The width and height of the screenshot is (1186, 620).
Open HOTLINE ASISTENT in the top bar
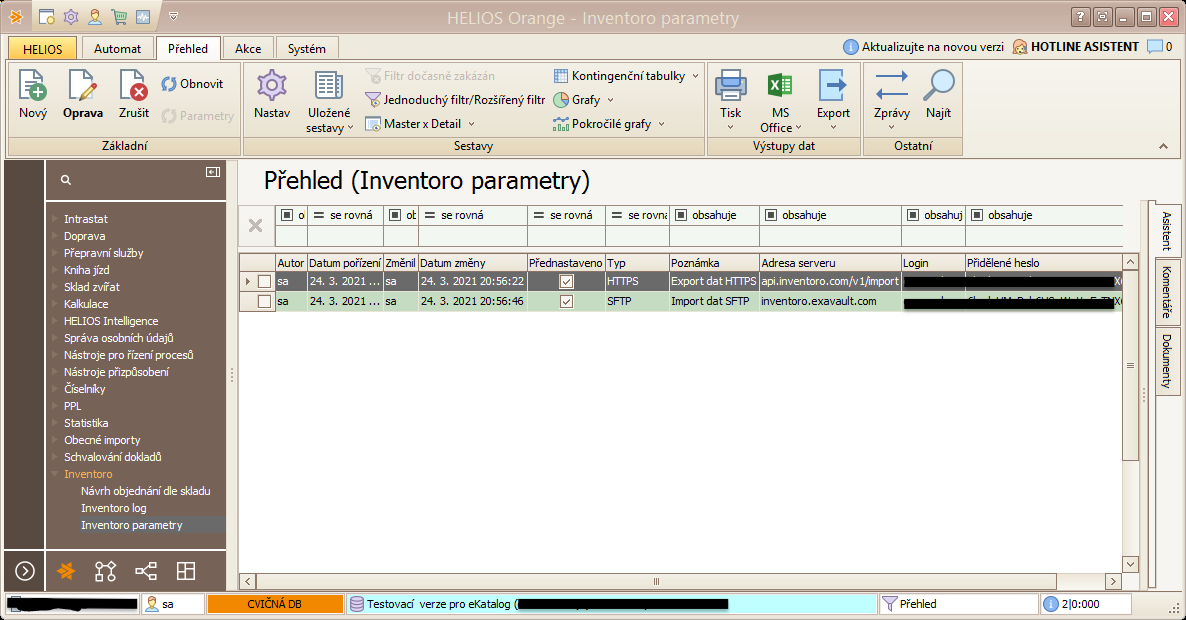point(1078,46)
